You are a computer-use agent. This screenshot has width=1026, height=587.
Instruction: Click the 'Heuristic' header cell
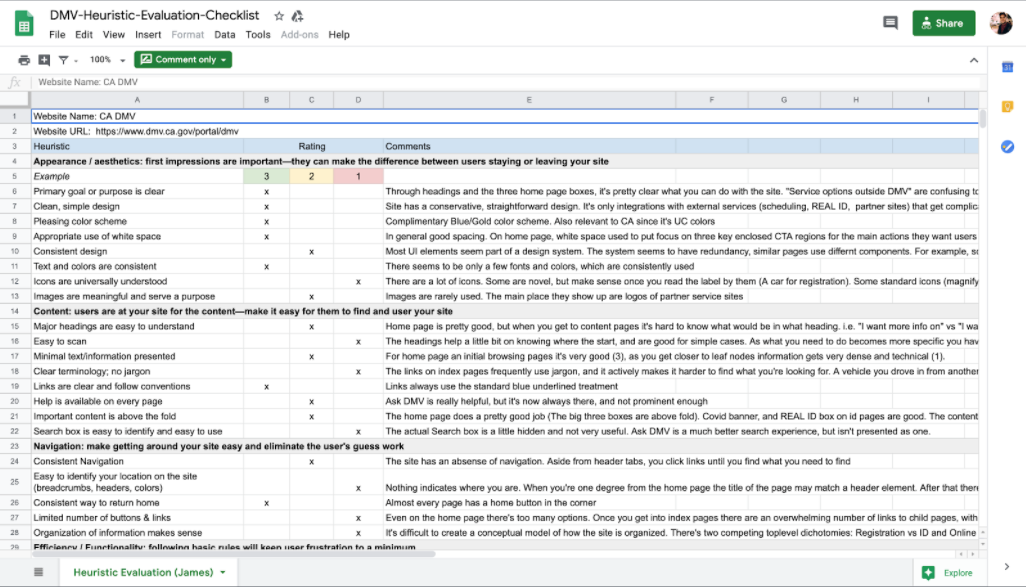[x=137, y=146]
